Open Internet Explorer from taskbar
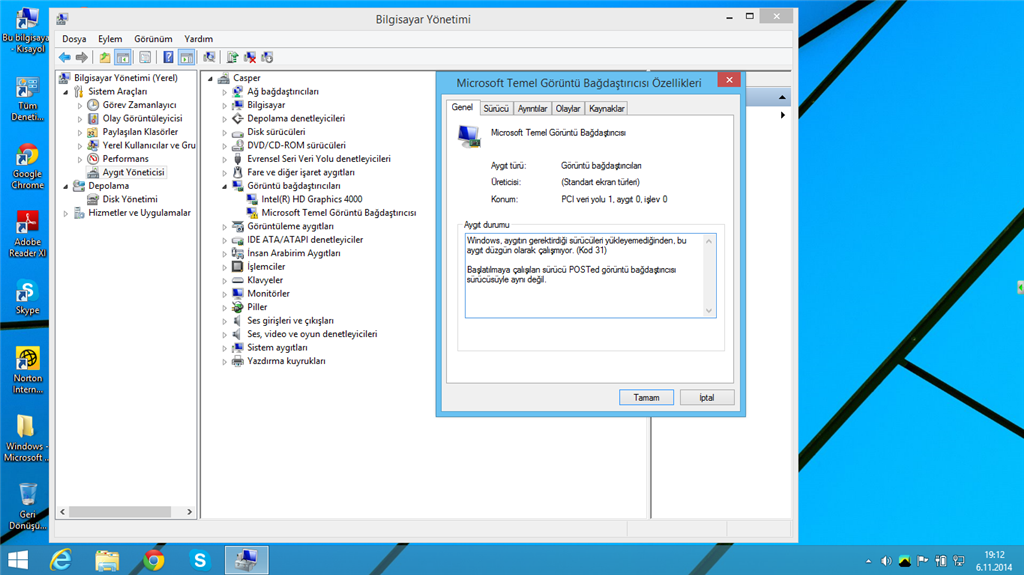Screen dimensions: 1024x575 (x=61, y=560)
